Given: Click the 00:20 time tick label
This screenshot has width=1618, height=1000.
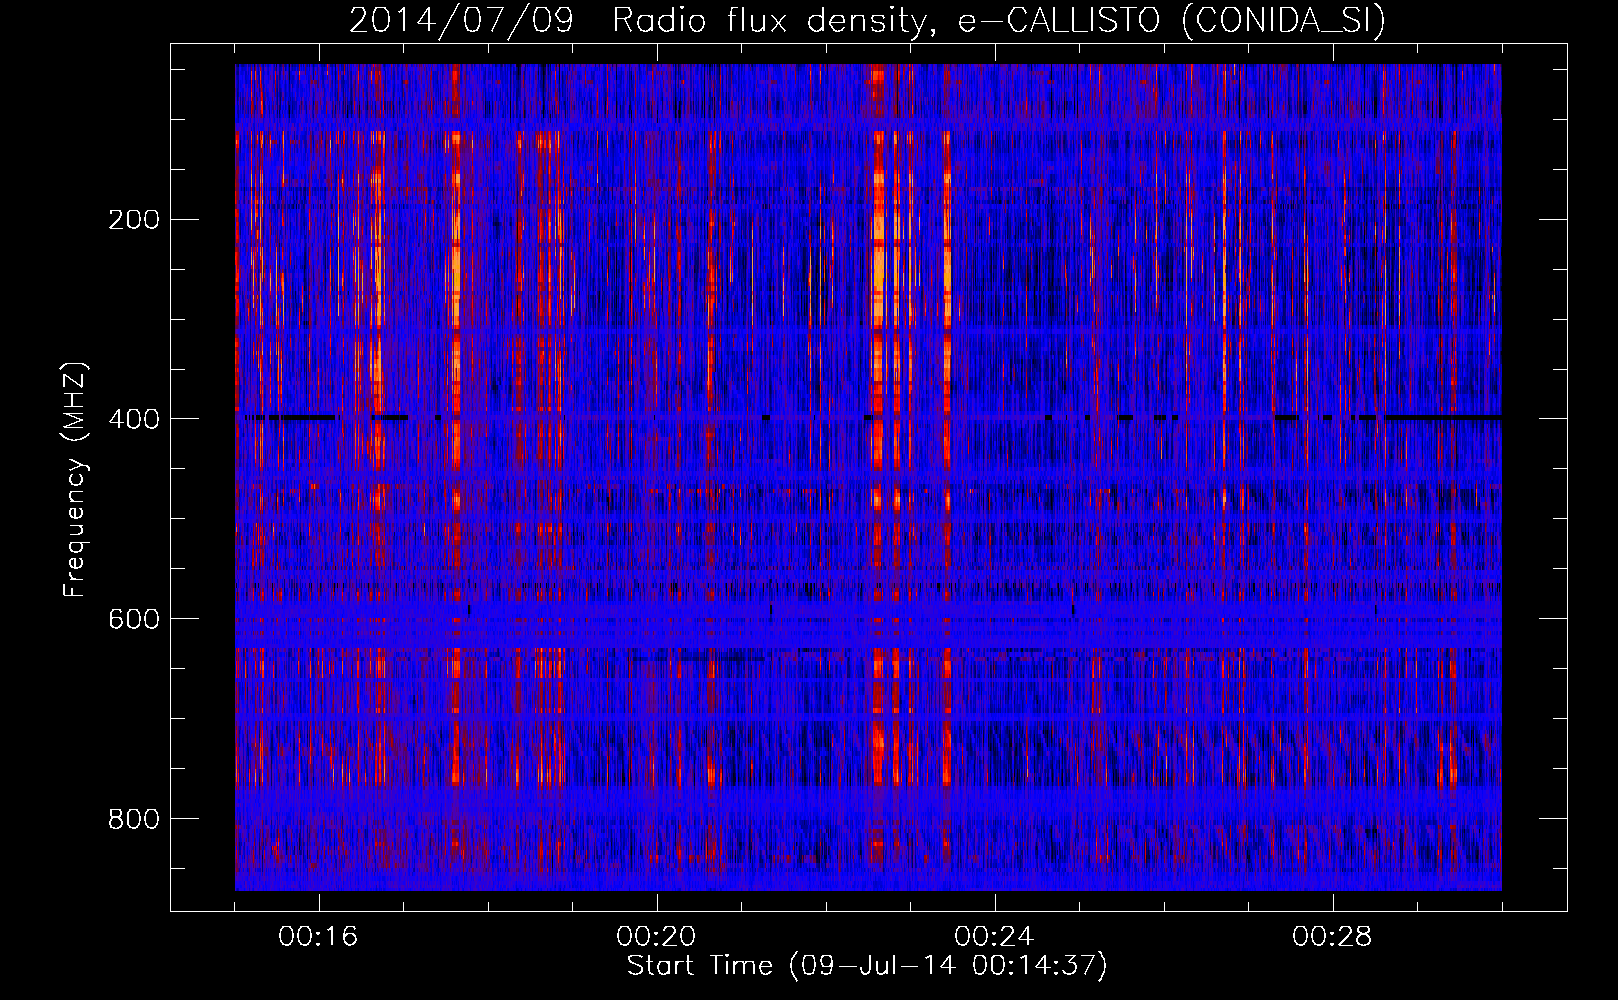Looking at the screenshot, I should pos(656,937).
